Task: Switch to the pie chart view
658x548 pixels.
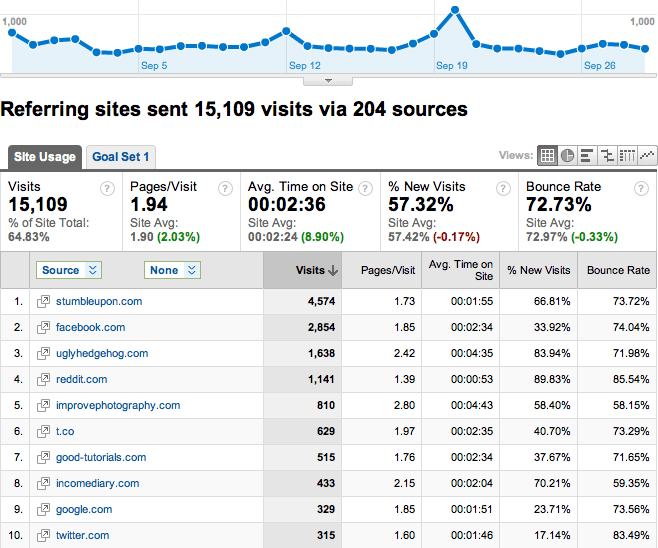Action: [x=567, y=156]
